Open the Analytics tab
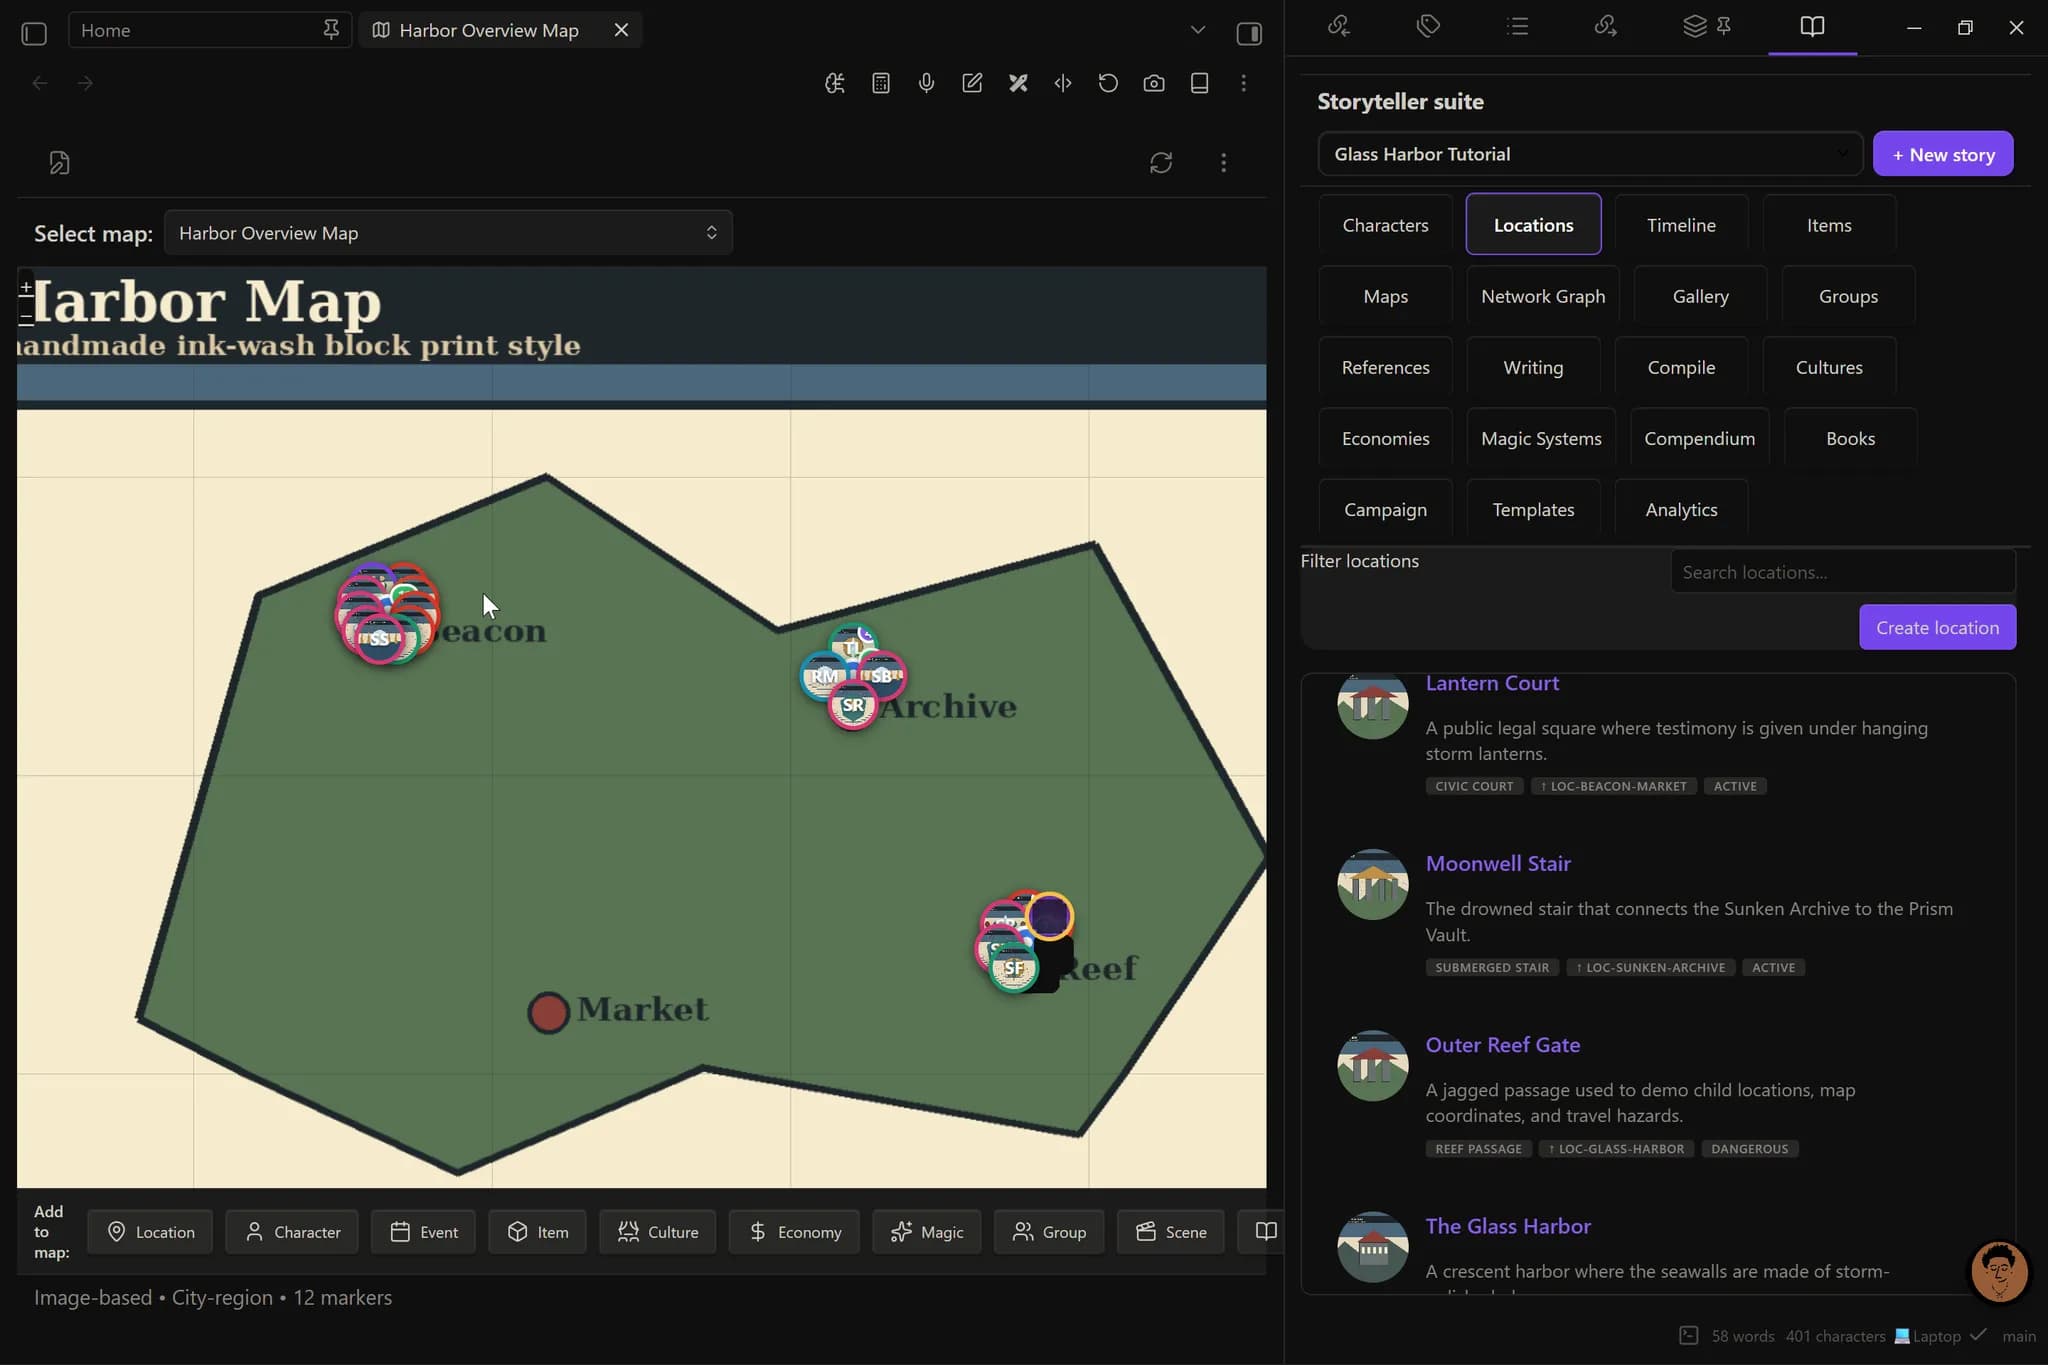 (x=1681, y=509)
